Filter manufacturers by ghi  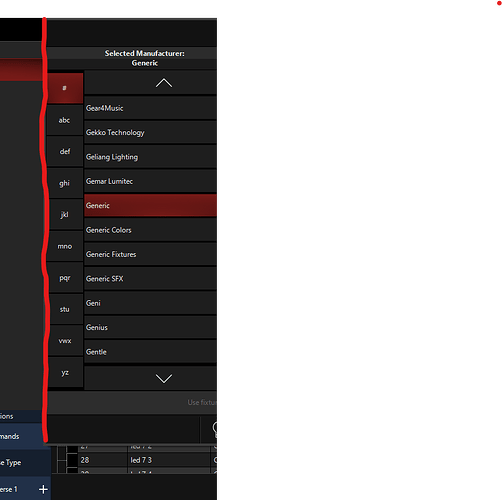pyautogui.click(x=65, y=183)
